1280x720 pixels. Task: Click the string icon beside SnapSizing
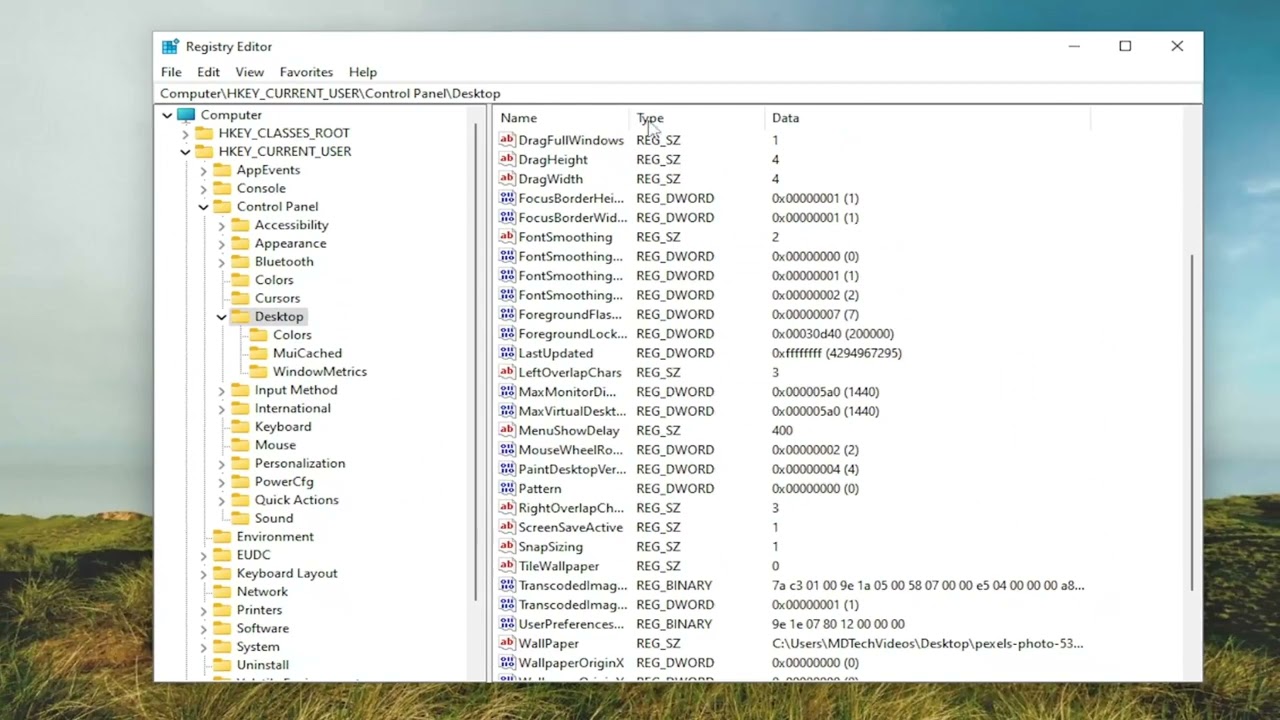click(507, 547)
